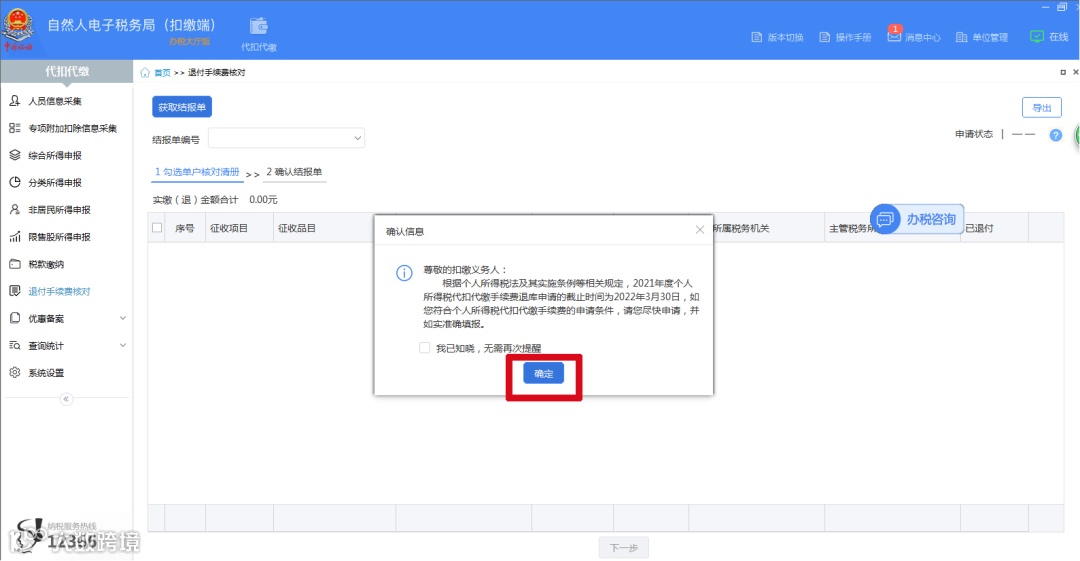Click the info icon in the dialog
The height and width of the screenshot is (561, 1080).
pos(404,273)
